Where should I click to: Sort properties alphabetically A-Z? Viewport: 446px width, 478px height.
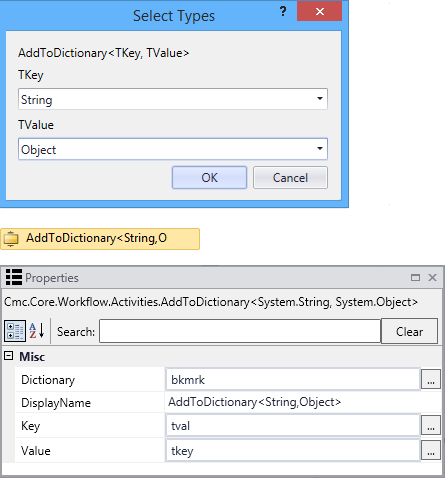coord(37,331)
